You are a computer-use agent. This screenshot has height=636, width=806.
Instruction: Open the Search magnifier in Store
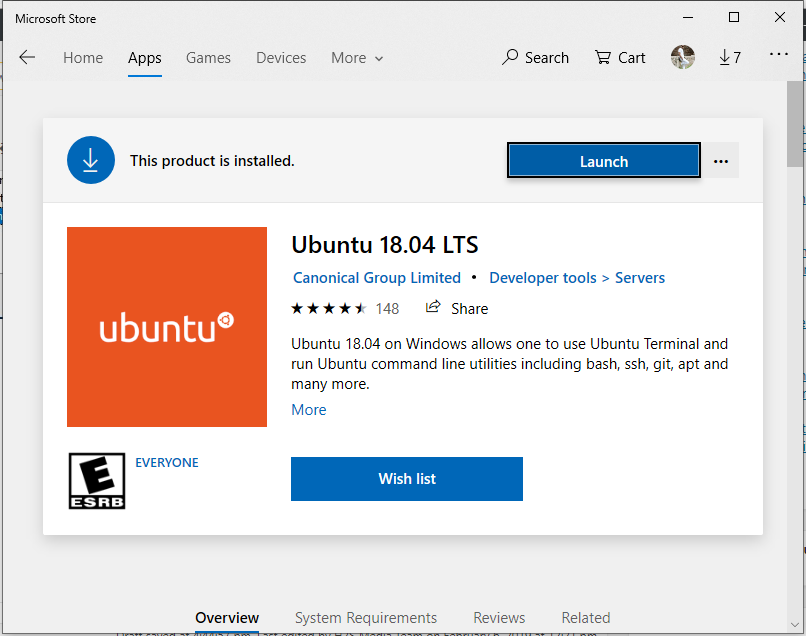click(x=535, y=58)
